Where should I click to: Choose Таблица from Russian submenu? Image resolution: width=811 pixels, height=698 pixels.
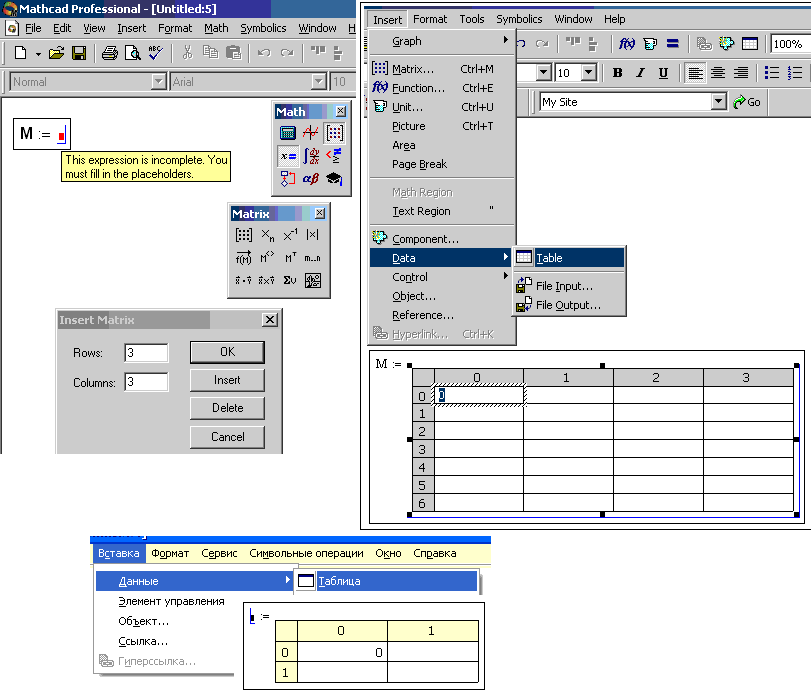click(386, 581)
